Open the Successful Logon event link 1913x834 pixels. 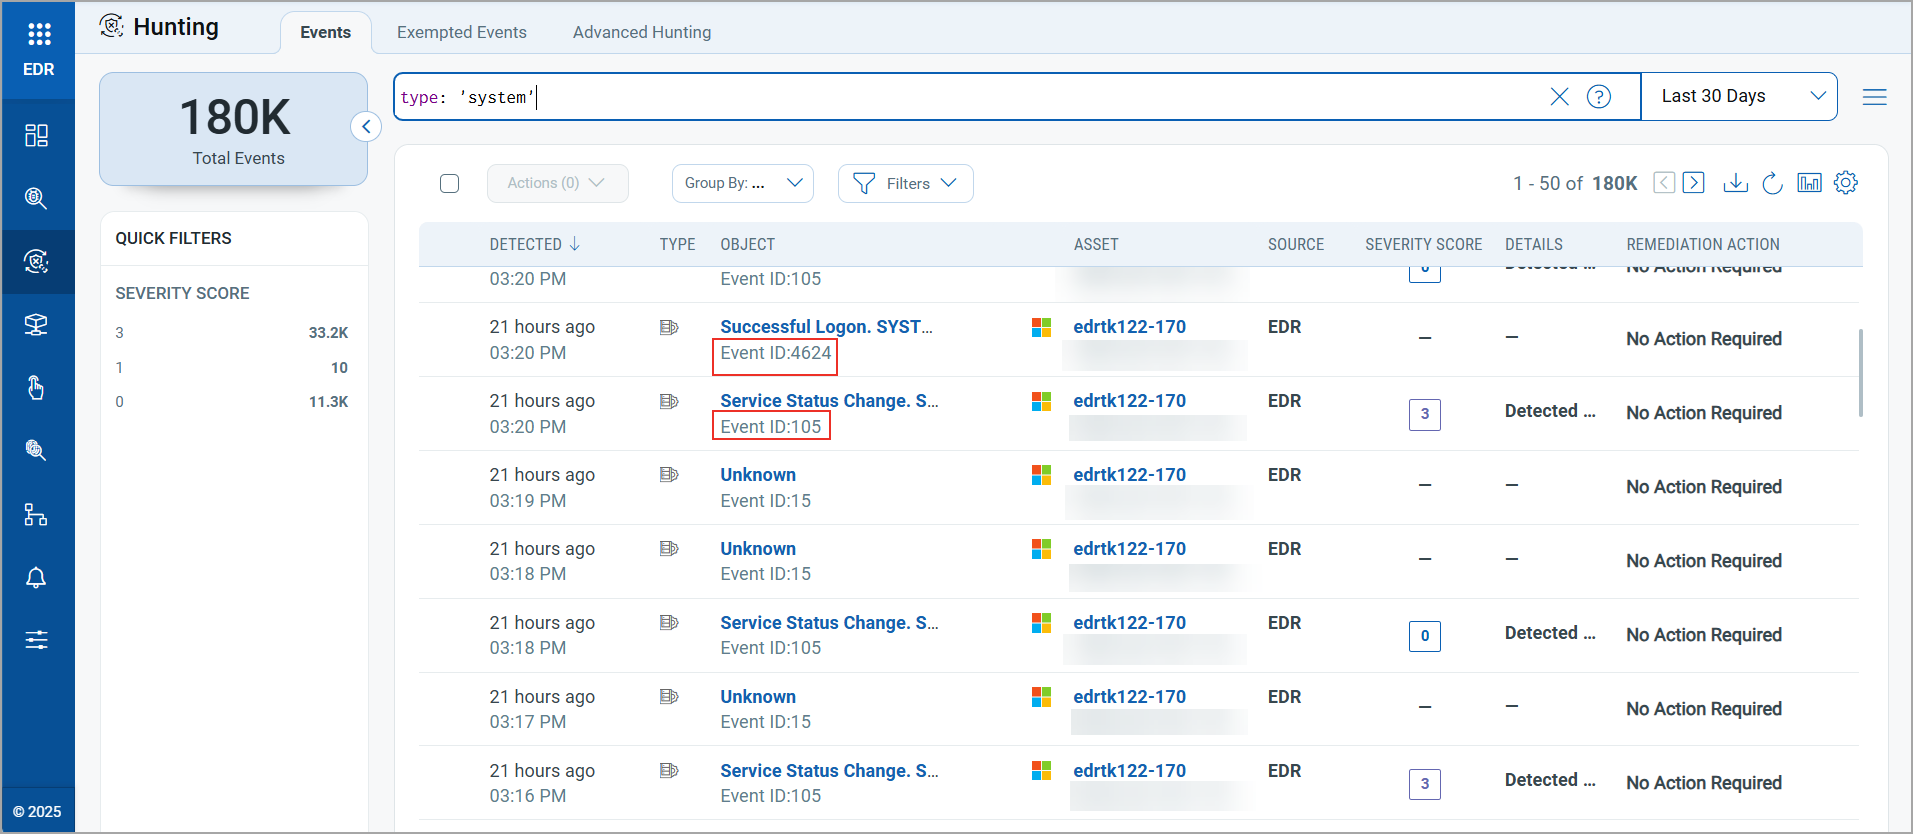pyautogui.click(x=825, y=327)
